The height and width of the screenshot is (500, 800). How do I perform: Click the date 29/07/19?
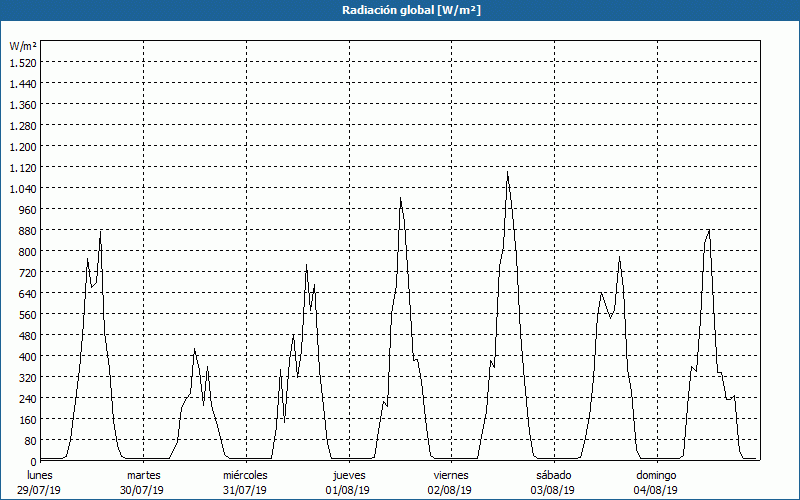click(39, 490)
